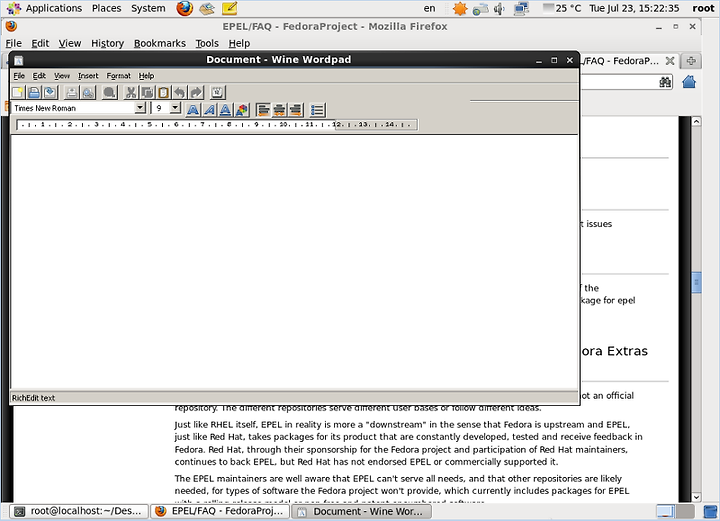720x521 pixels.
Task: Click the Insert date and time icon
Action: (x=218, y=92)
